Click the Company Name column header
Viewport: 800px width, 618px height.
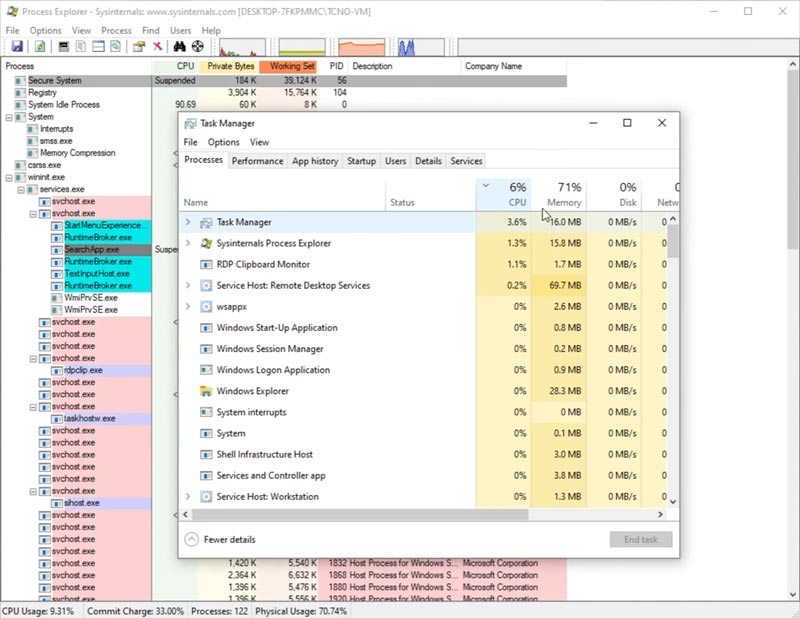point(513,66)
